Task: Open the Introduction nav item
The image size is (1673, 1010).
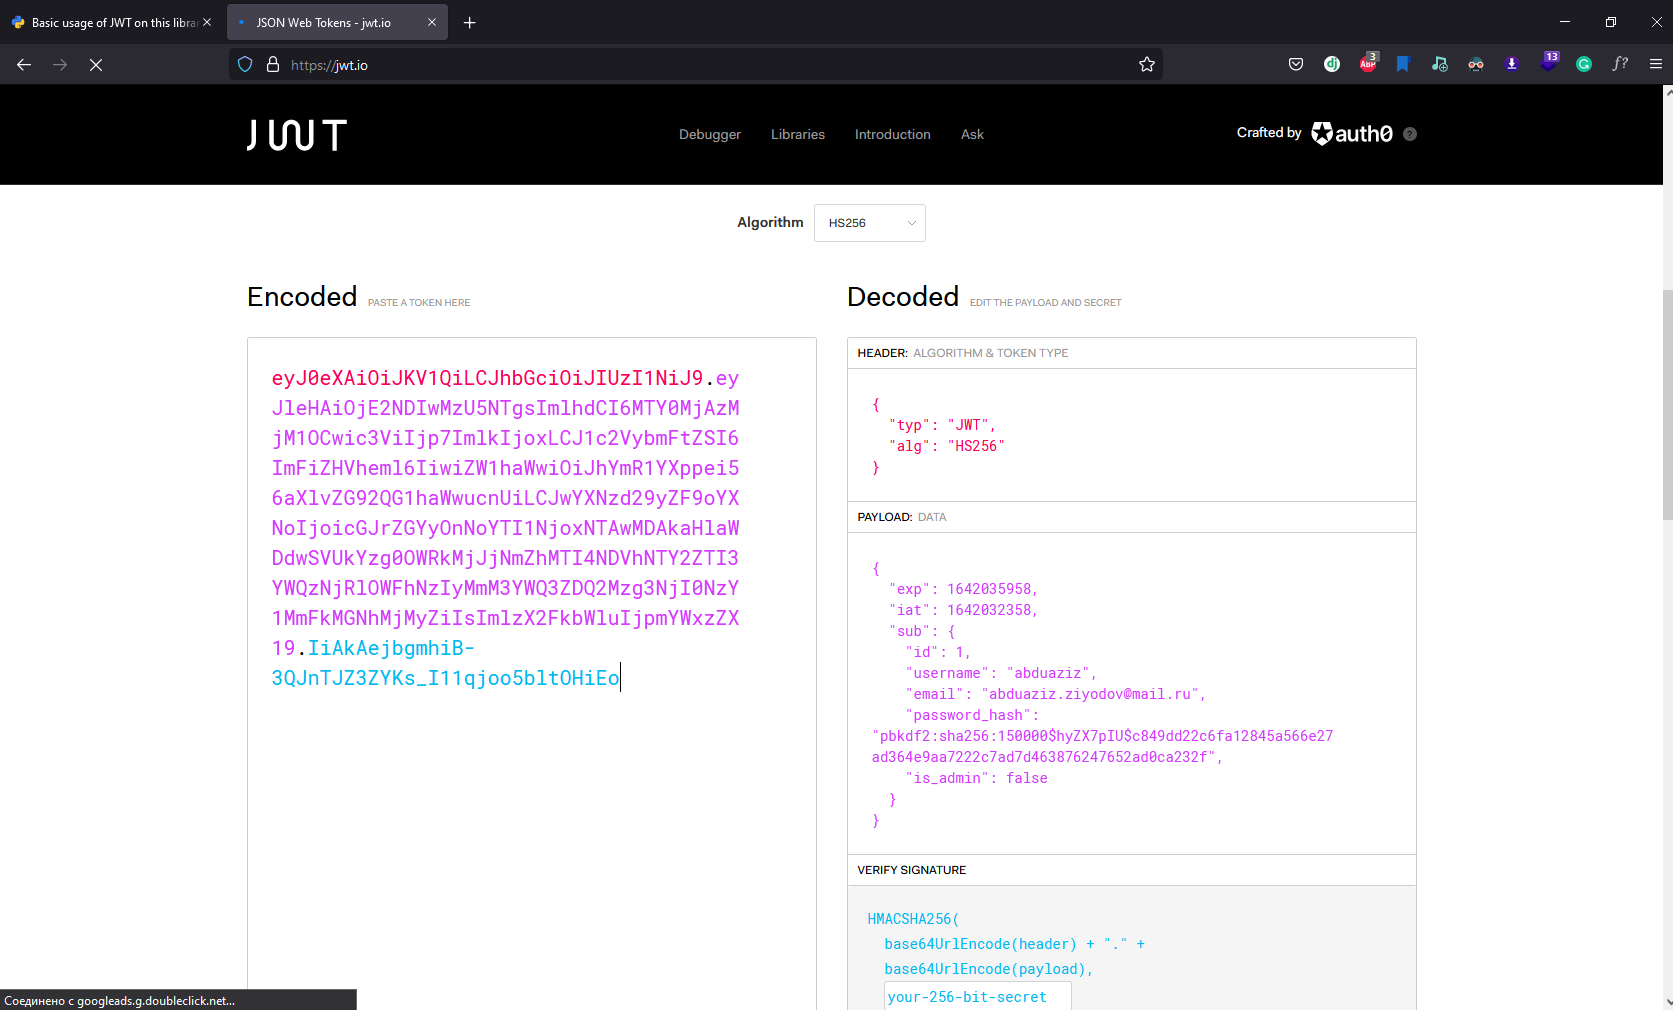Action: point(893,134)
